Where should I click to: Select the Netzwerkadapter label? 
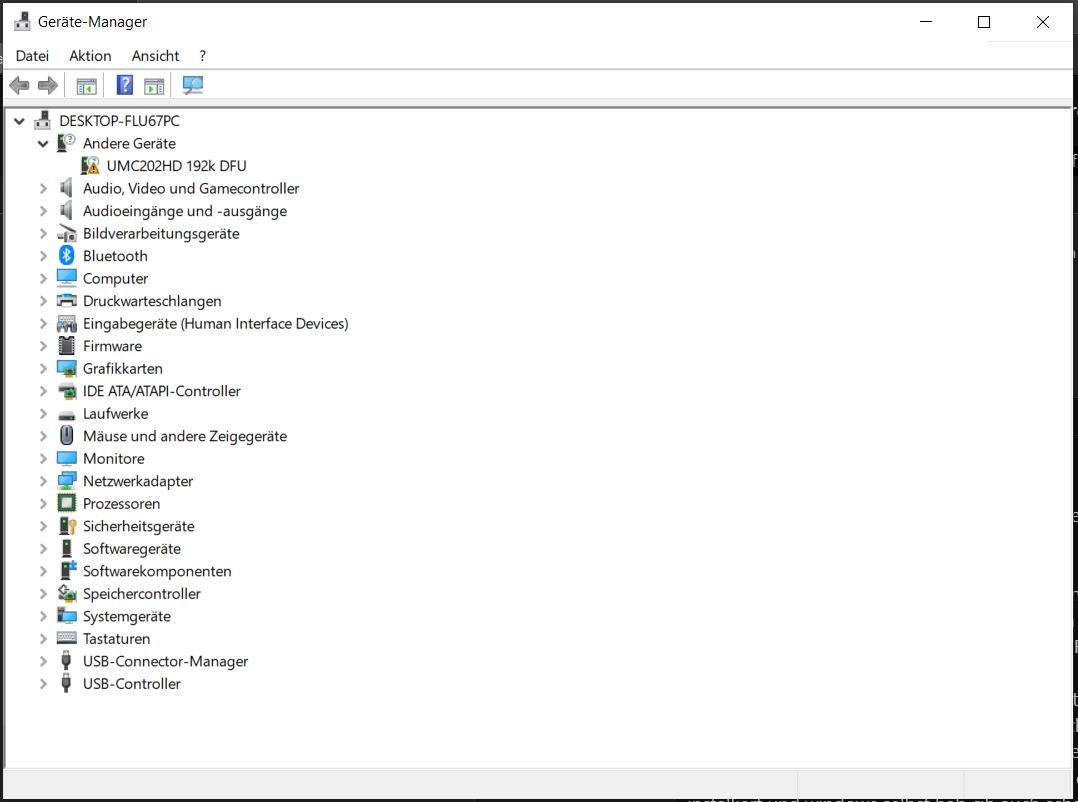tap(138, 481)
